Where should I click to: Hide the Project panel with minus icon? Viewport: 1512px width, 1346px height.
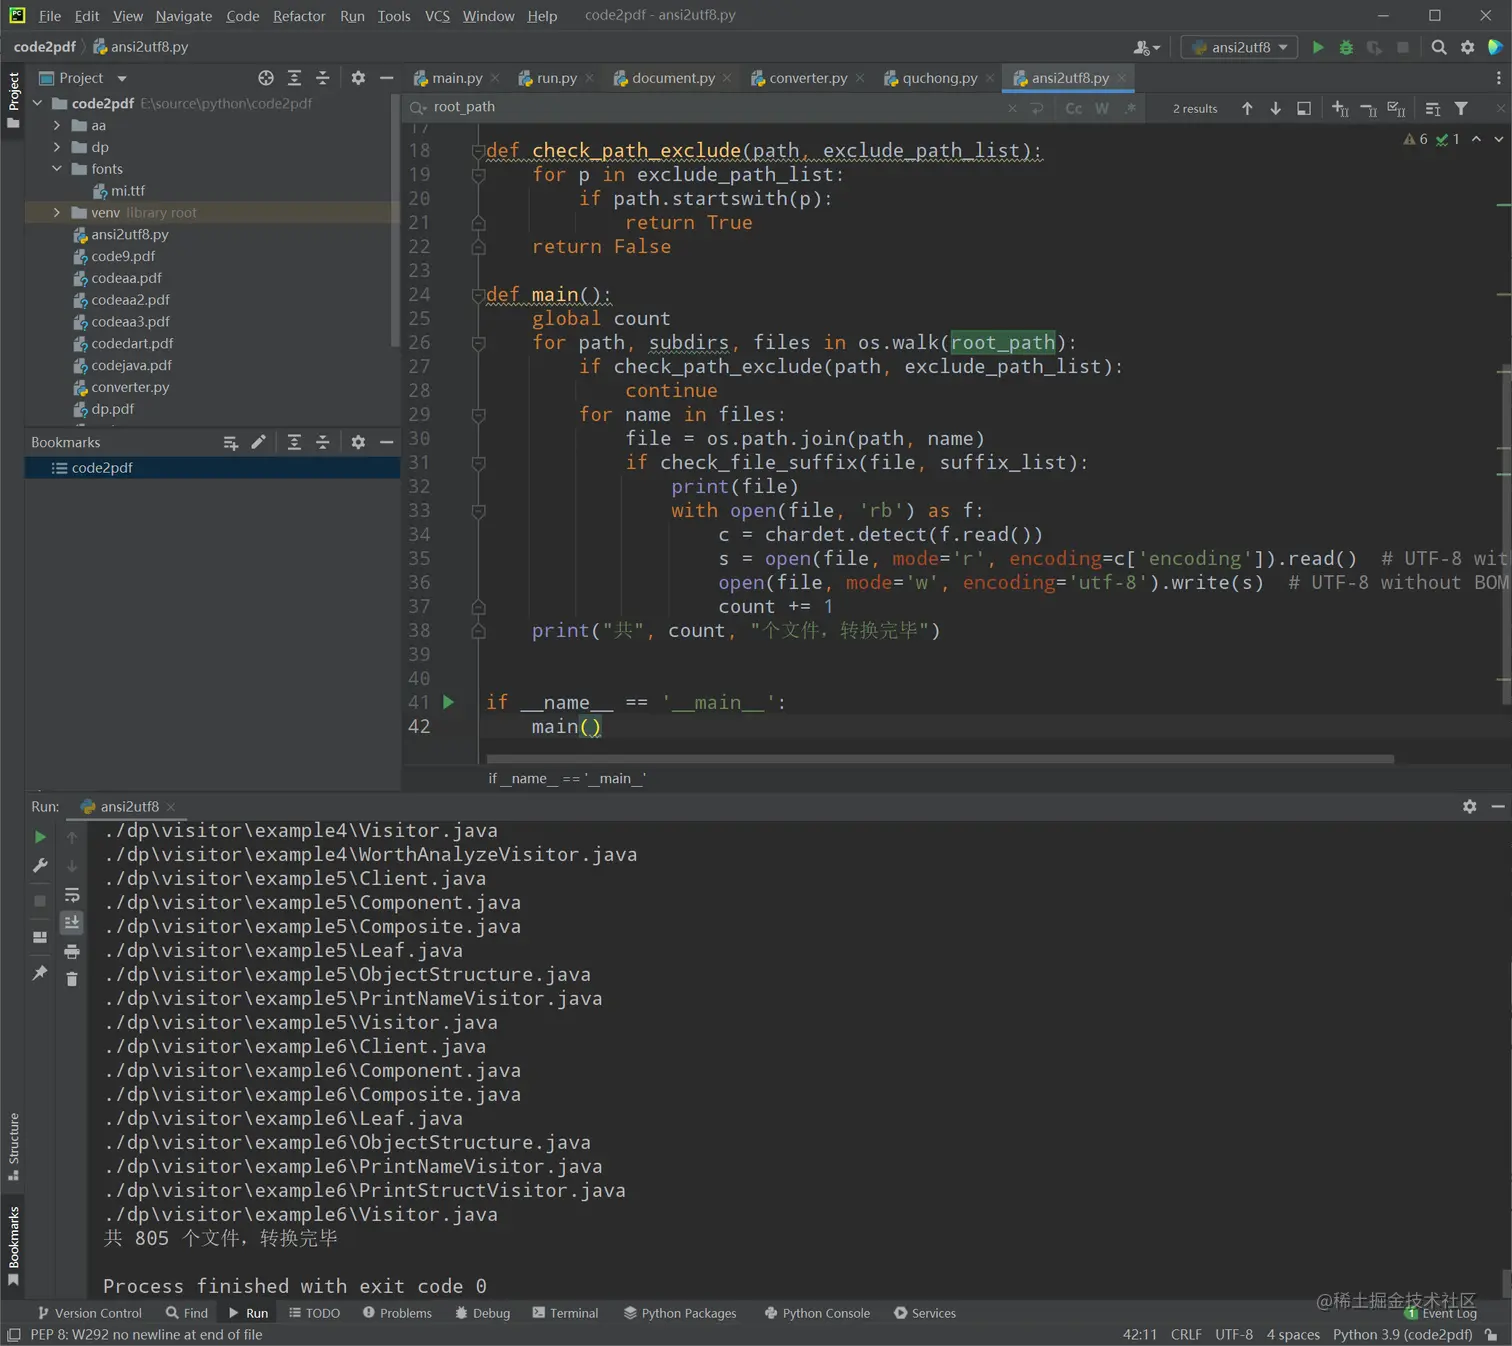386,78
